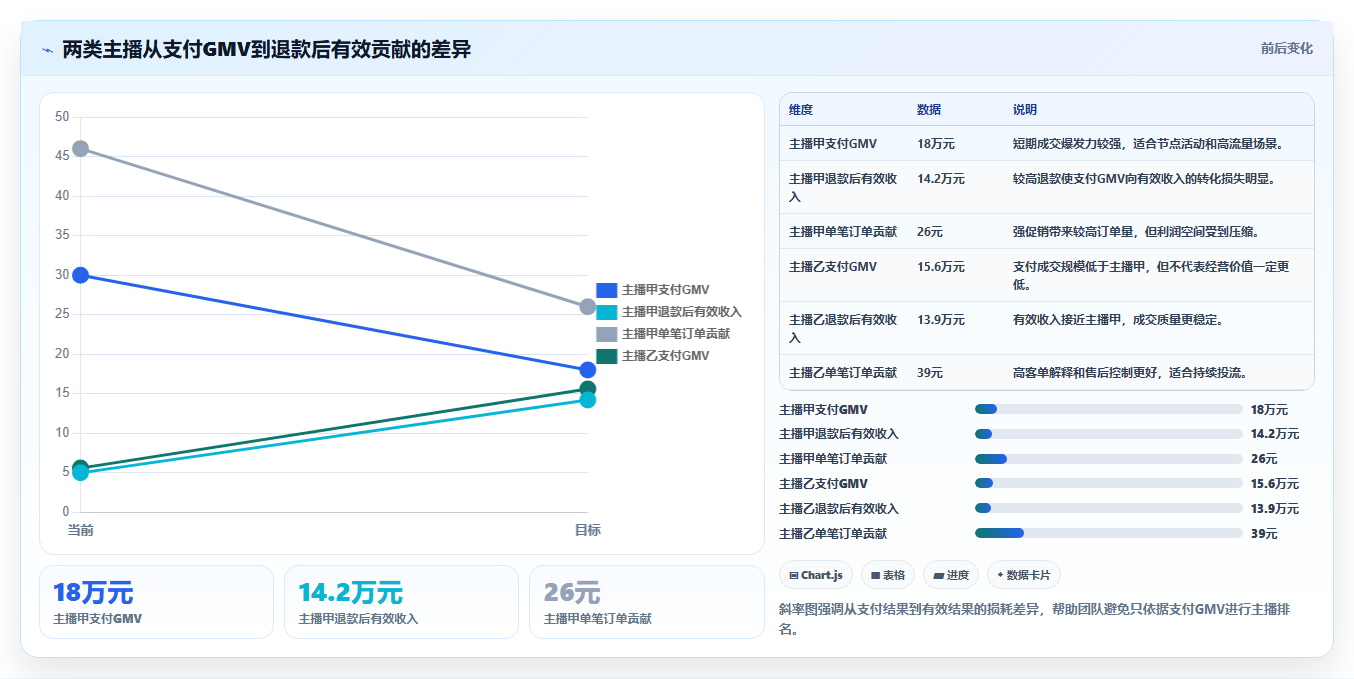1354x679 pixels.
Task: Click the 主播乙支付GMV progress bar
Action: [x=1109, y=484]
